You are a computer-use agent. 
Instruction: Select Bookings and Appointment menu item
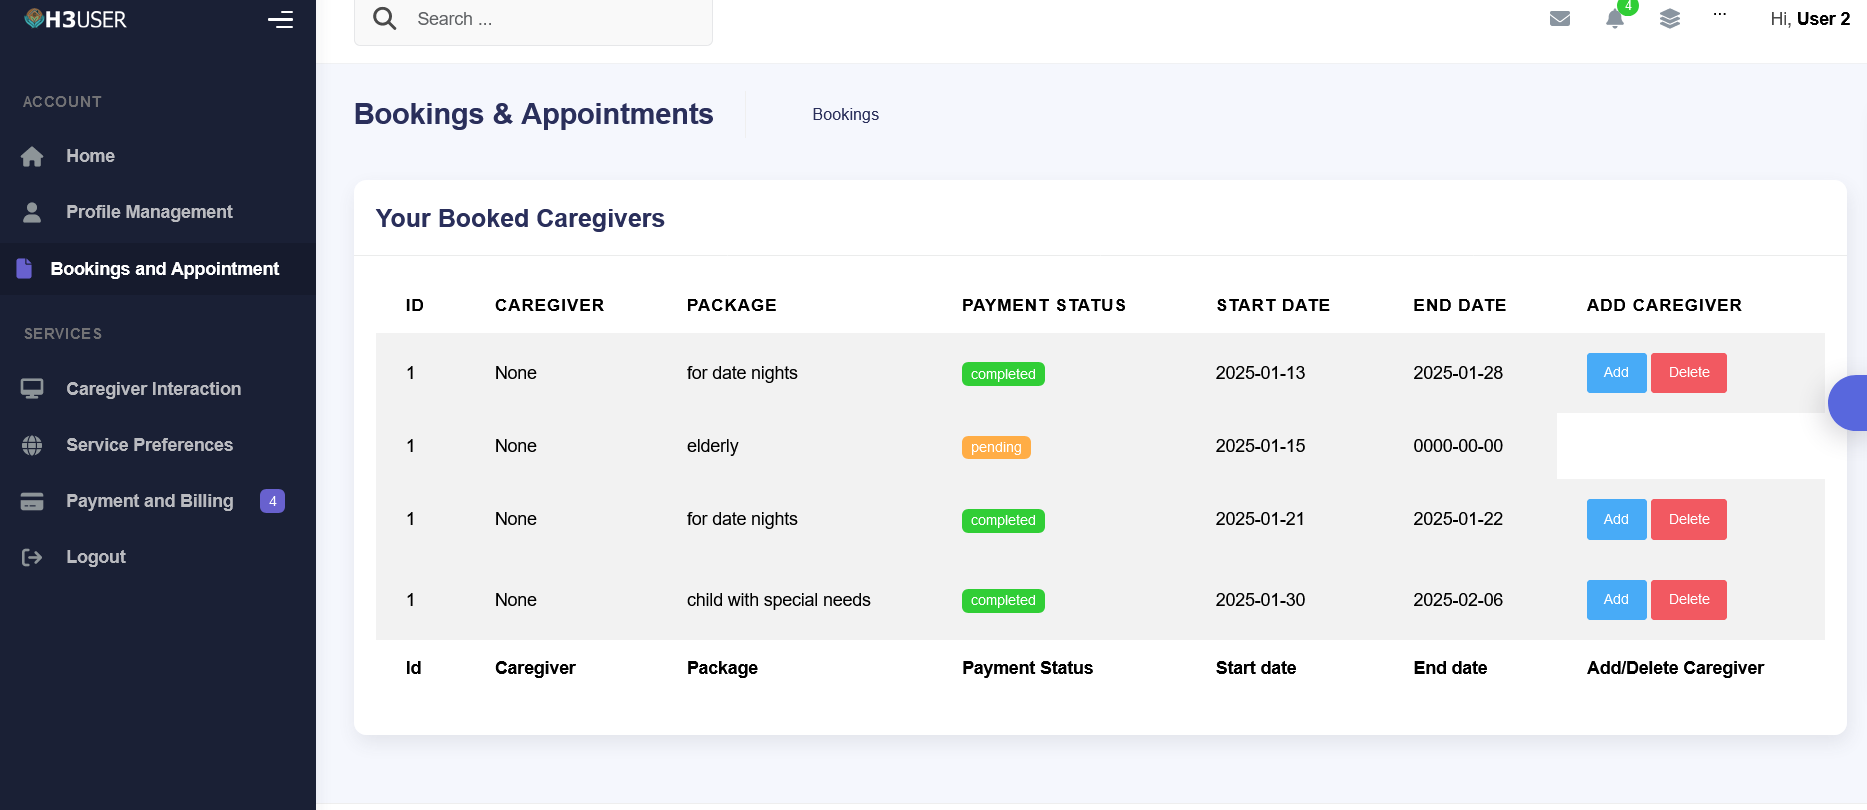tap(164, 269)
